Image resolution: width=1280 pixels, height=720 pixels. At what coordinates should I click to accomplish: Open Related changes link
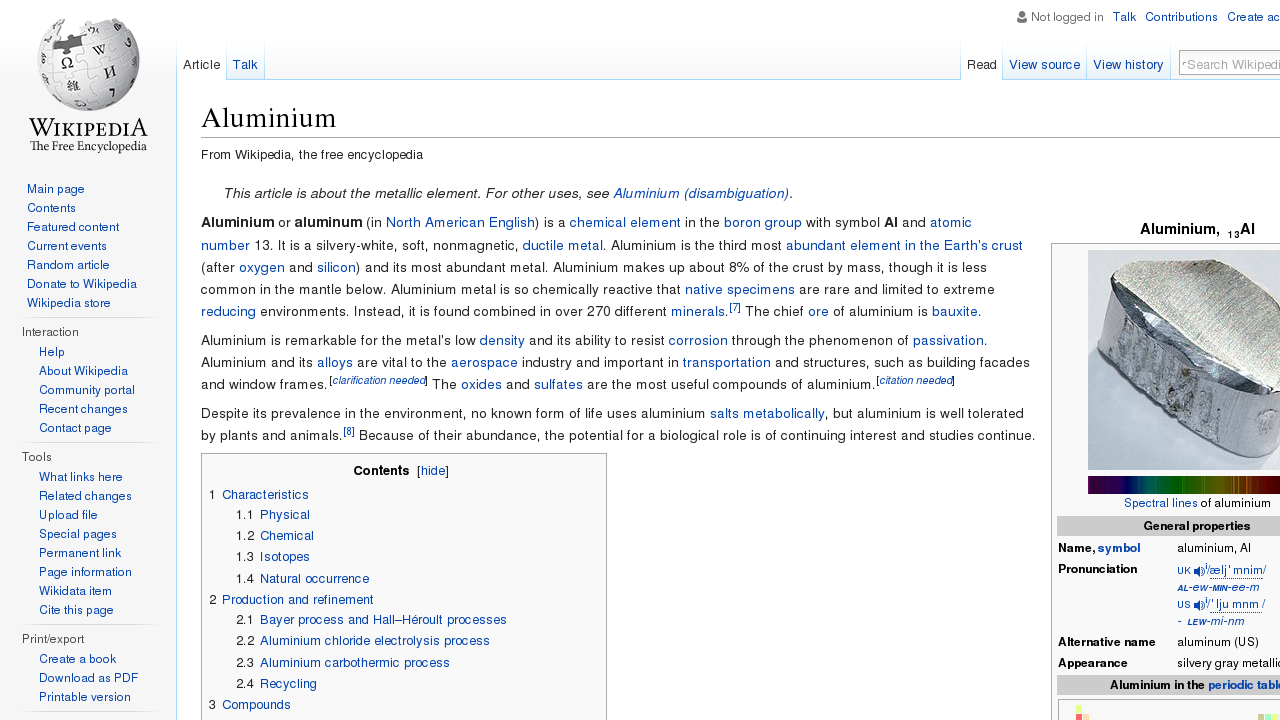pyautogui.click(x=85, y=496)
